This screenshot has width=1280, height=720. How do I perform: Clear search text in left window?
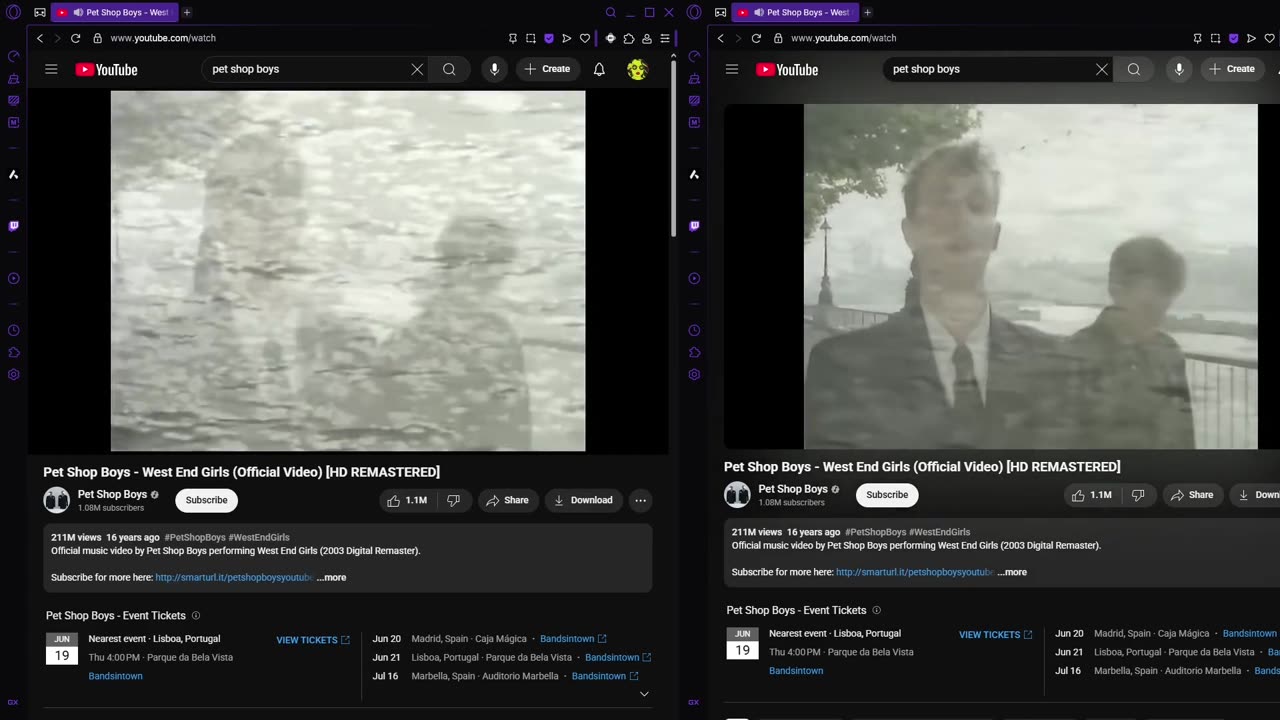[x=417, y=69]
